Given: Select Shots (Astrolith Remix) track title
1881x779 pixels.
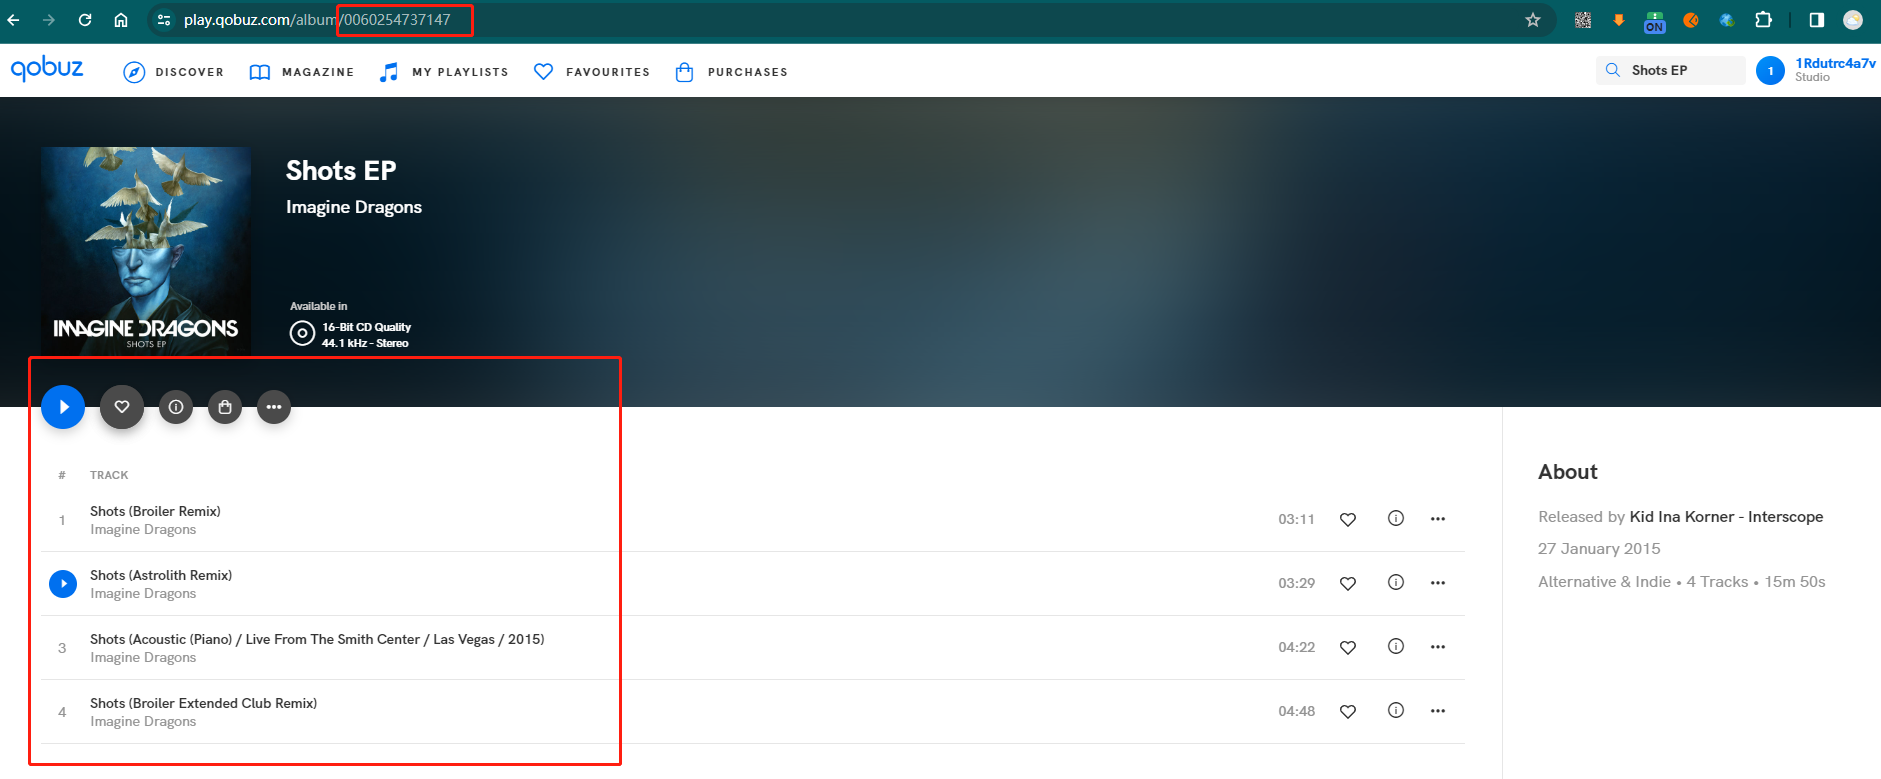Looking at the screenshot, I should click(x=161, y=575).
